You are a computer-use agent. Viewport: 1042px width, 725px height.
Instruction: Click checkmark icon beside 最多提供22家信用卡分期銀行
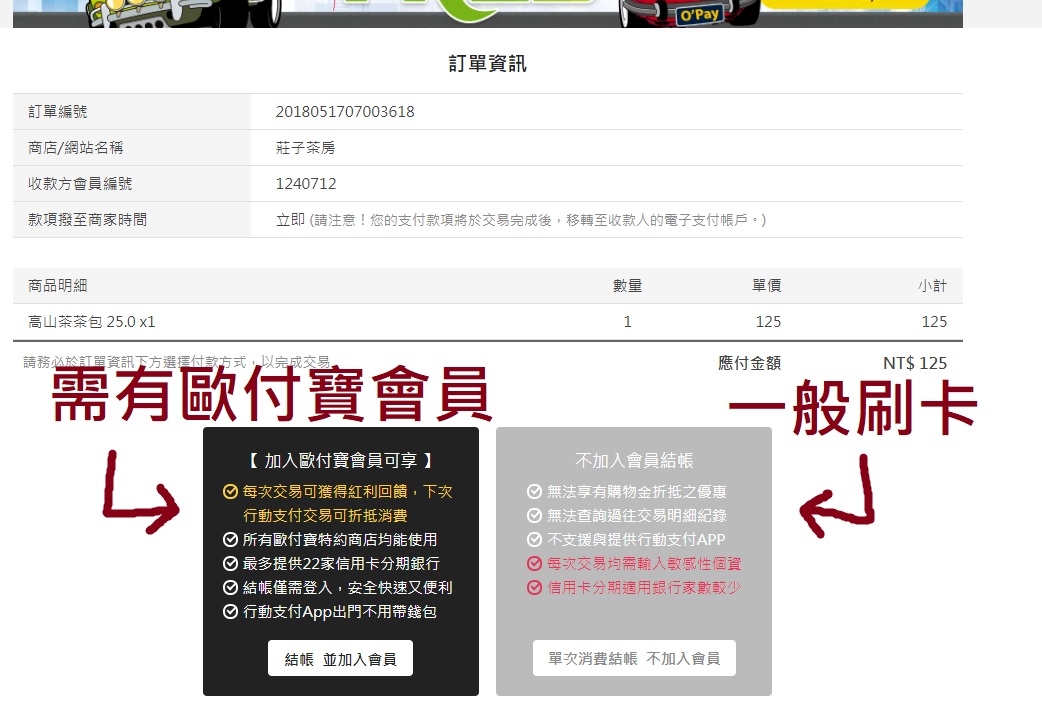(230, 564)
